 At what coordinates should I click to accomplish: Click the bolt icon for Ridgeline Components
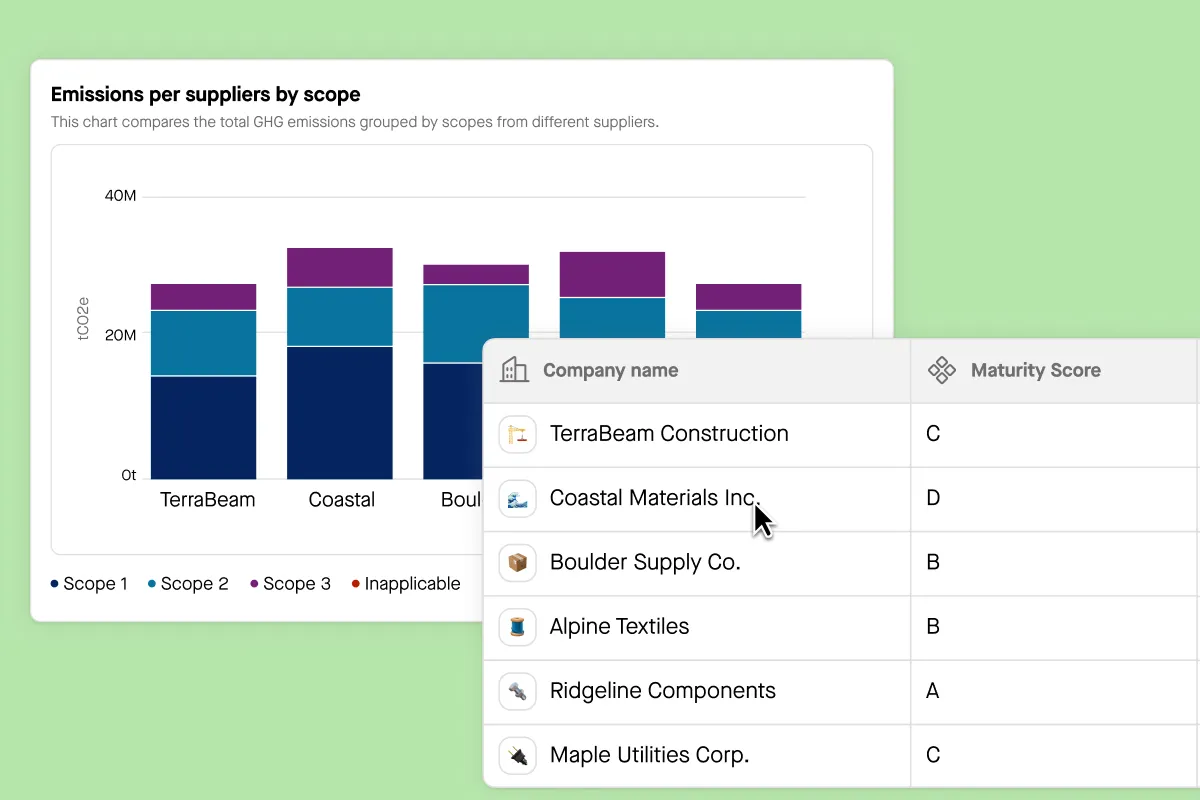pyautogui.click(x=517, y=691)
